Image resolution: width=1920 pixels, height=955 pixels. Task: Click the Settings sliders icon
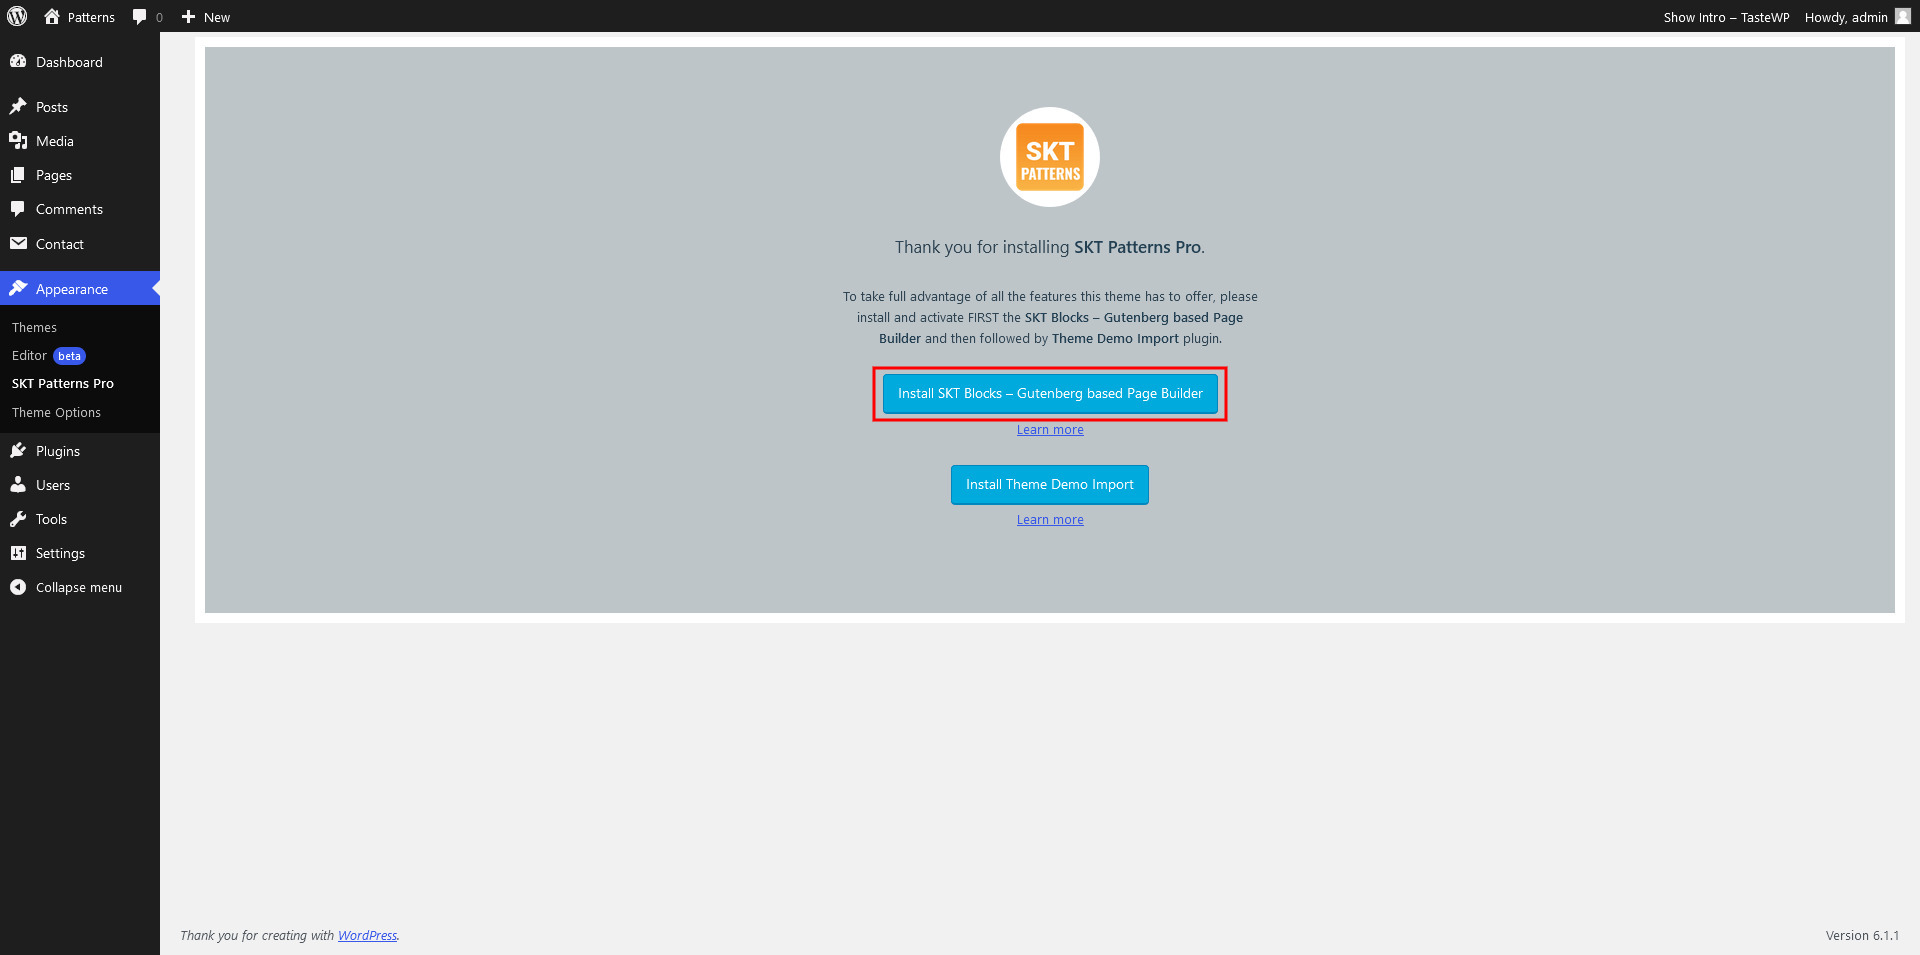tap(18, 552)
